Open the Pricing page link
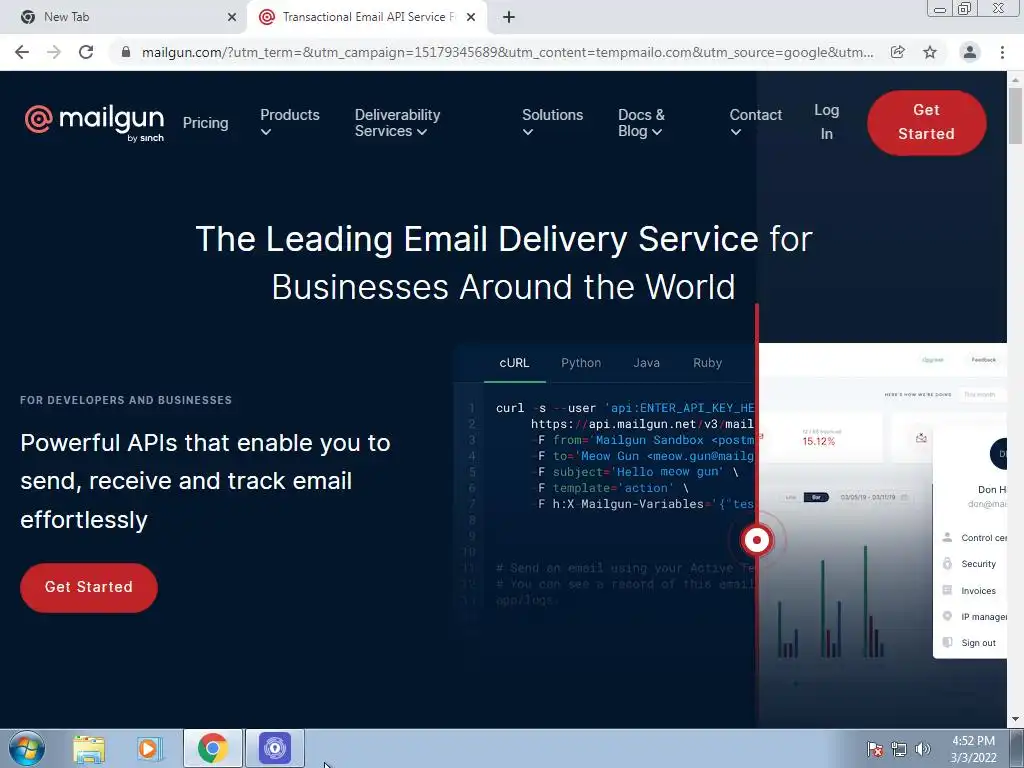The width and height of the screenshot is (1024, 768). tap(205, 123)
